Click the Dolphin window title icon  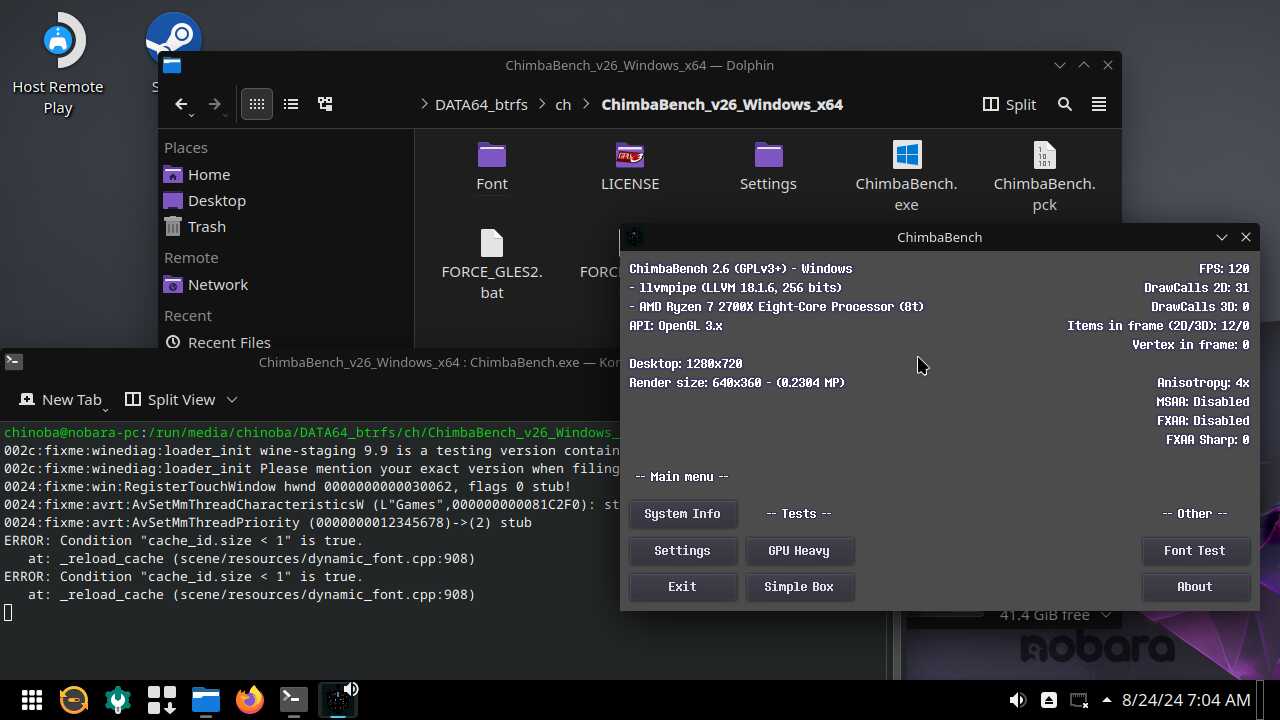click(172, 65)
